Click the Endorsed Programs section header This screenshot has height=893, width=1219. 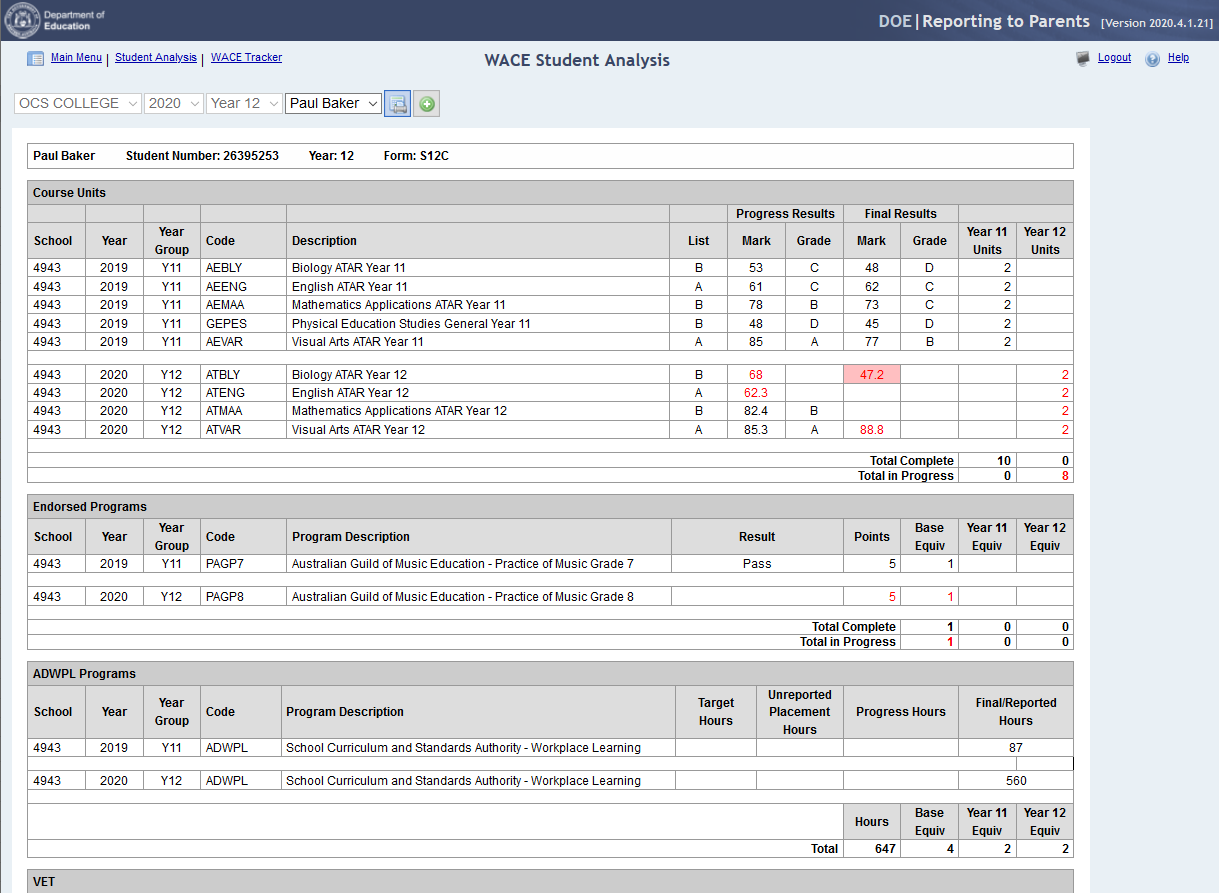click(x=90, y=507)
